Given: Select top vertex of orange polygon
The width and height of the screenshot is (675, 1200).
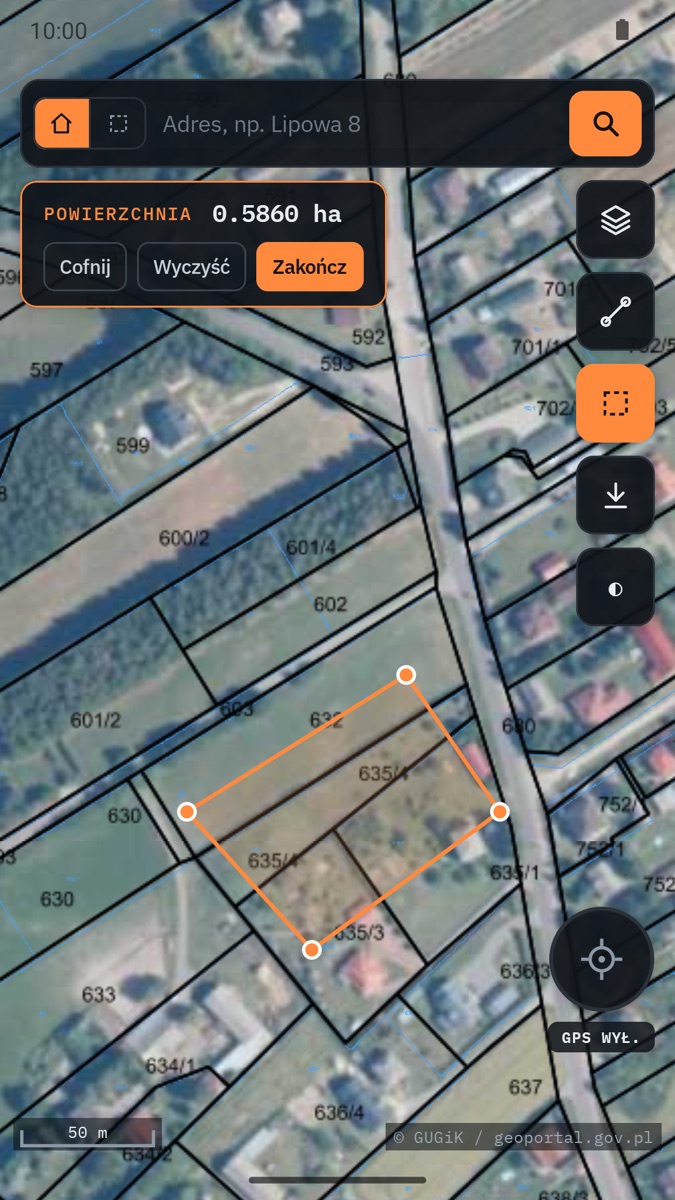Looking at the screenshot, I should pyautogui.click(x=406, y=675).
